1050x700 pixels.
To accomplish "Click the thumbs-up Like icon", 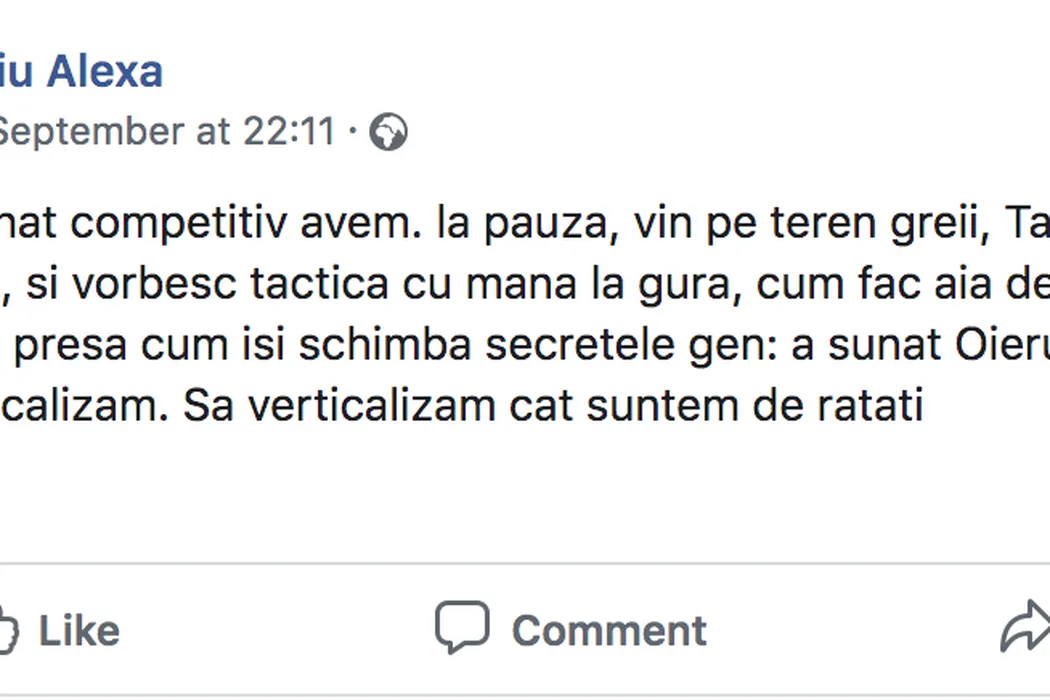I will pyautogui.click(x=8, y=630).
